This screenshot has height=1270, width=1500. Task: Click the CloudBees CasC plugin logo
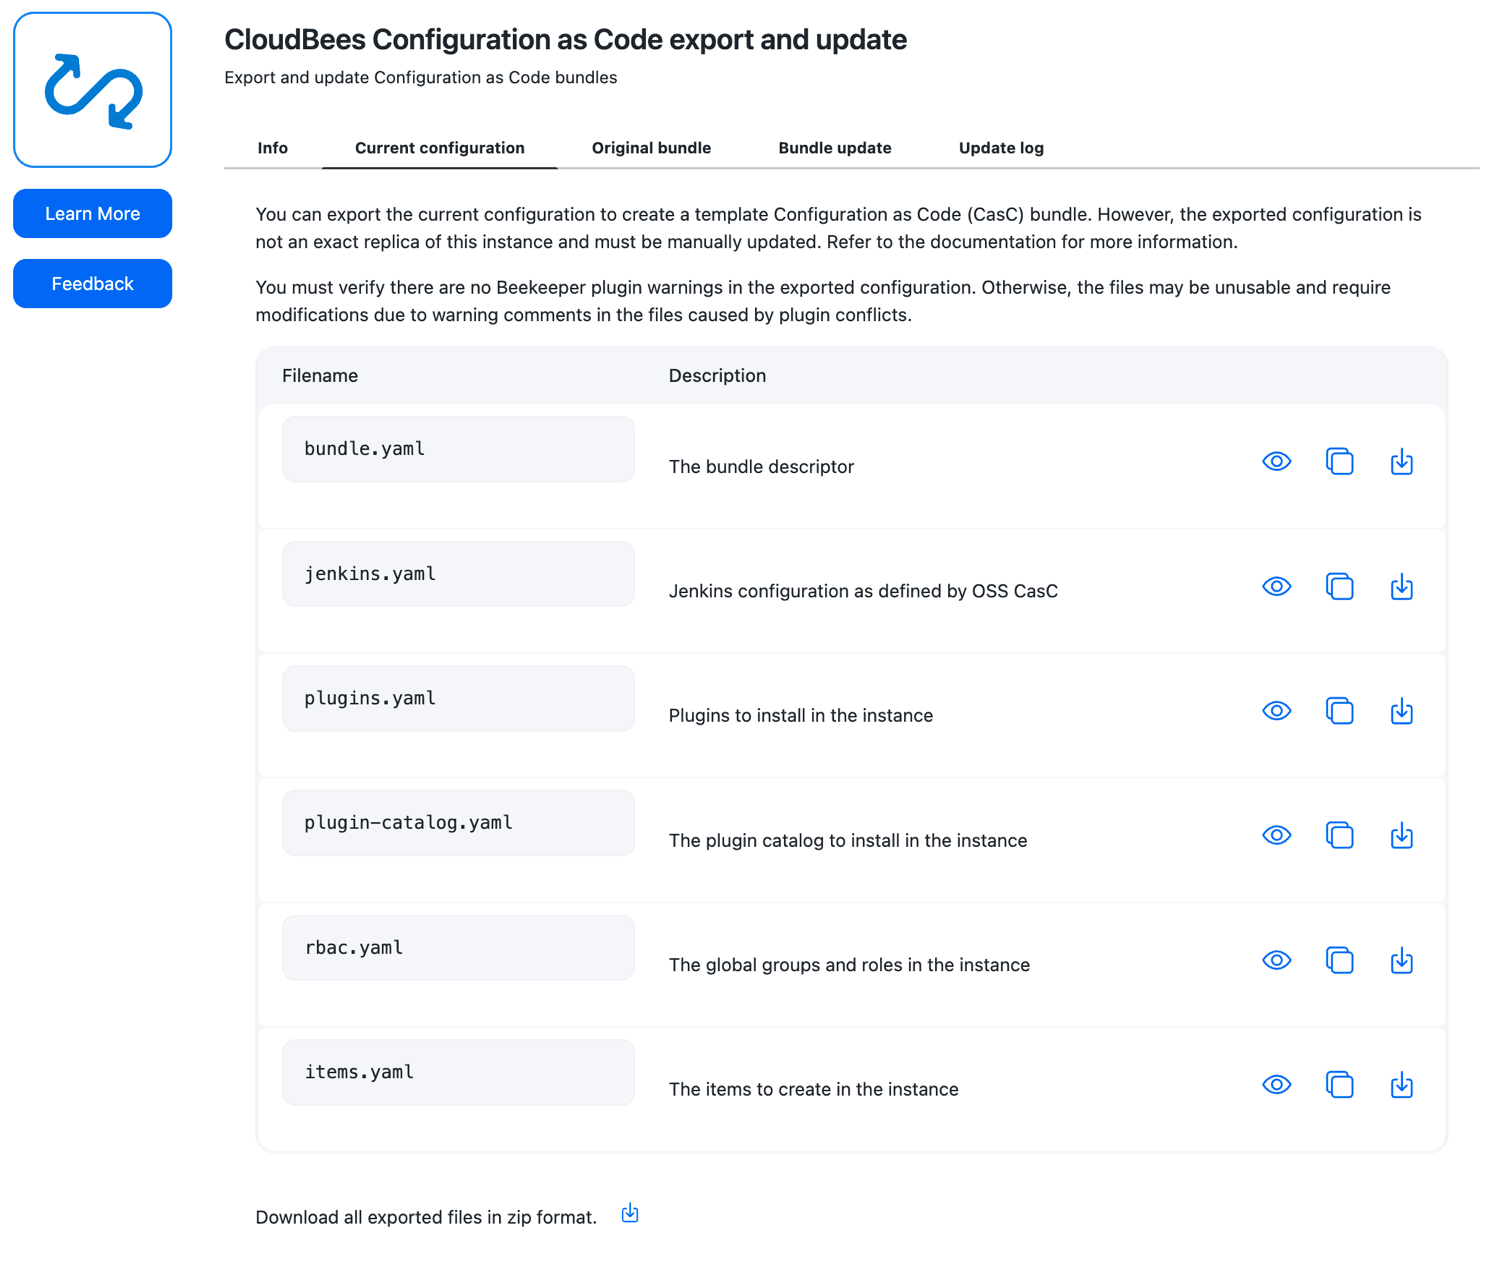[92, 90]
